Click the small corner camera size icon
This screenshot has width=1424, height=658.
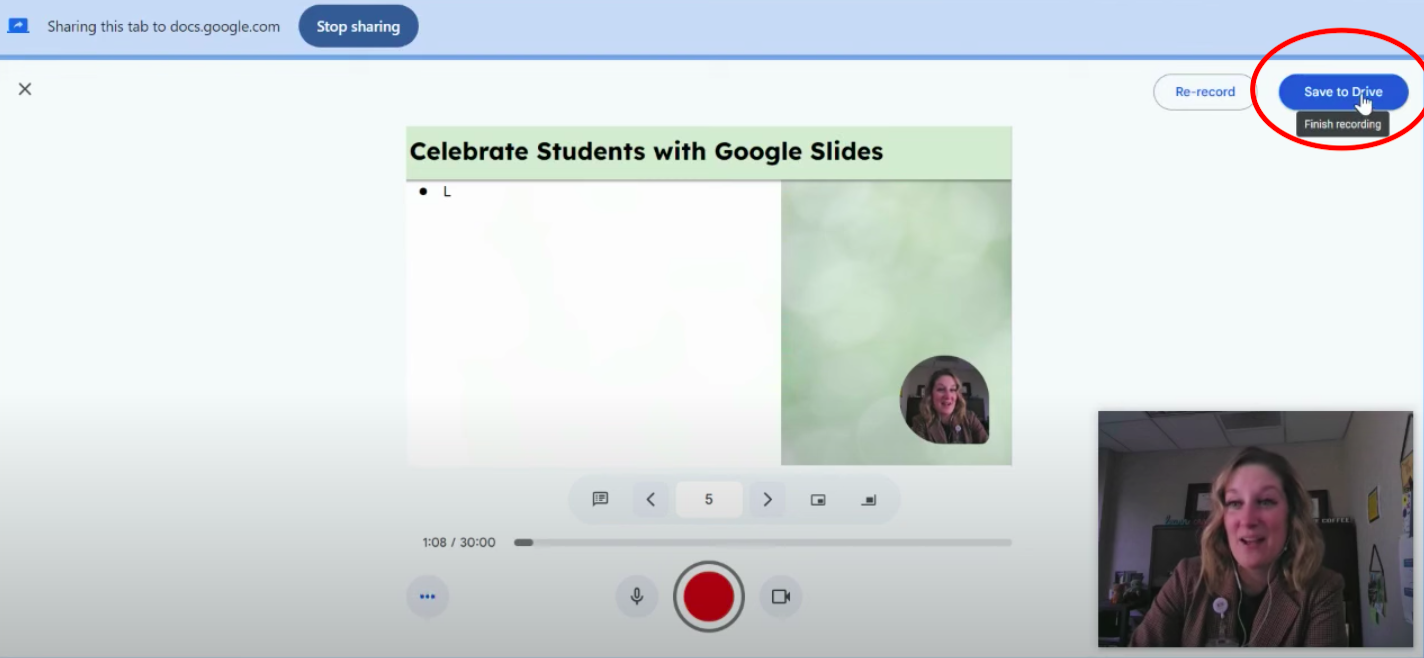[869, 499]
